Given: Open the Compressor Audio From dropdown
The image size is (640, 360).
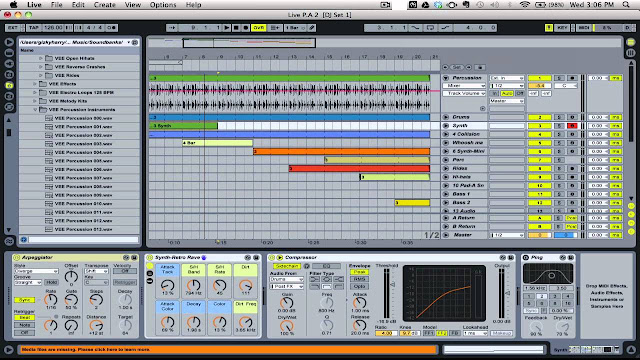Looking at the screenshot, I should click(x=287, y=280).
